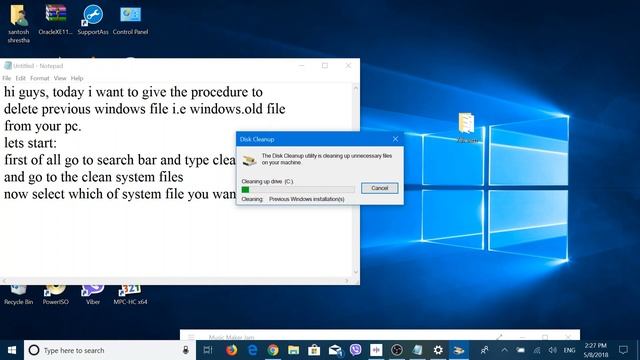Open Notepad Help menu

77,78
